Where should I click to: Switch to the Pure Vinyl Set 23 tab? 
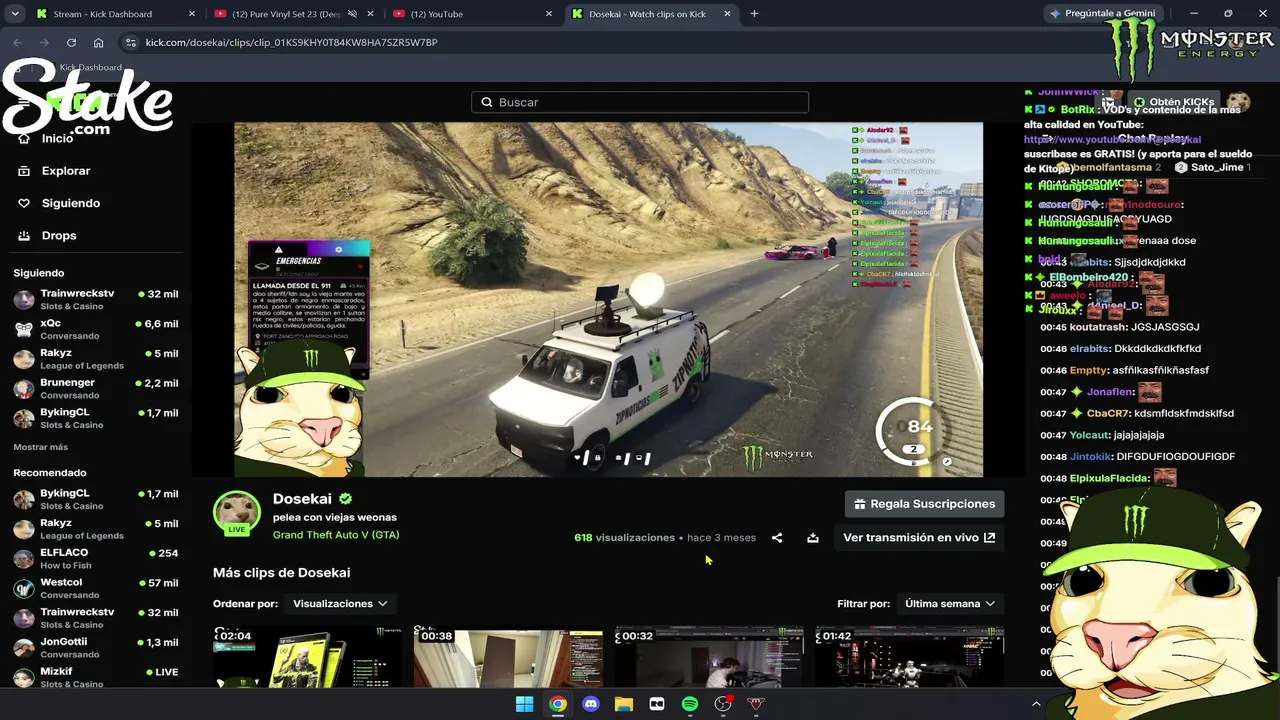point(292,14)
